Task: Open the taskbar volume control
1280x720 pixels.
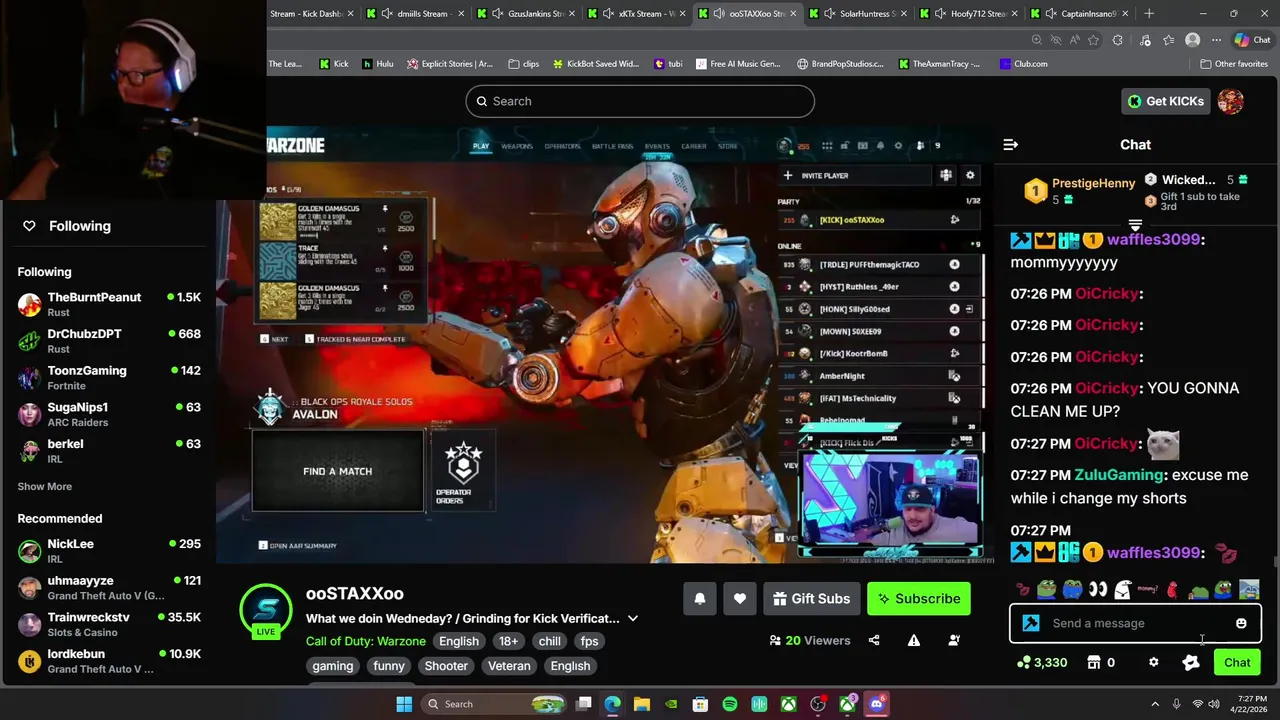Action: pos(1213,704)
